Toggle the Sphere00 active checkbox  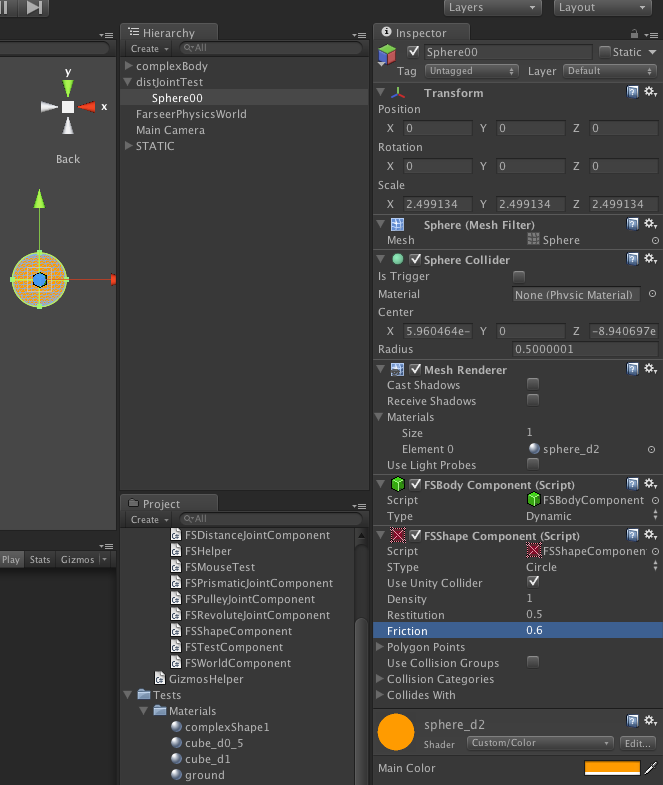[x=413, y=52]
